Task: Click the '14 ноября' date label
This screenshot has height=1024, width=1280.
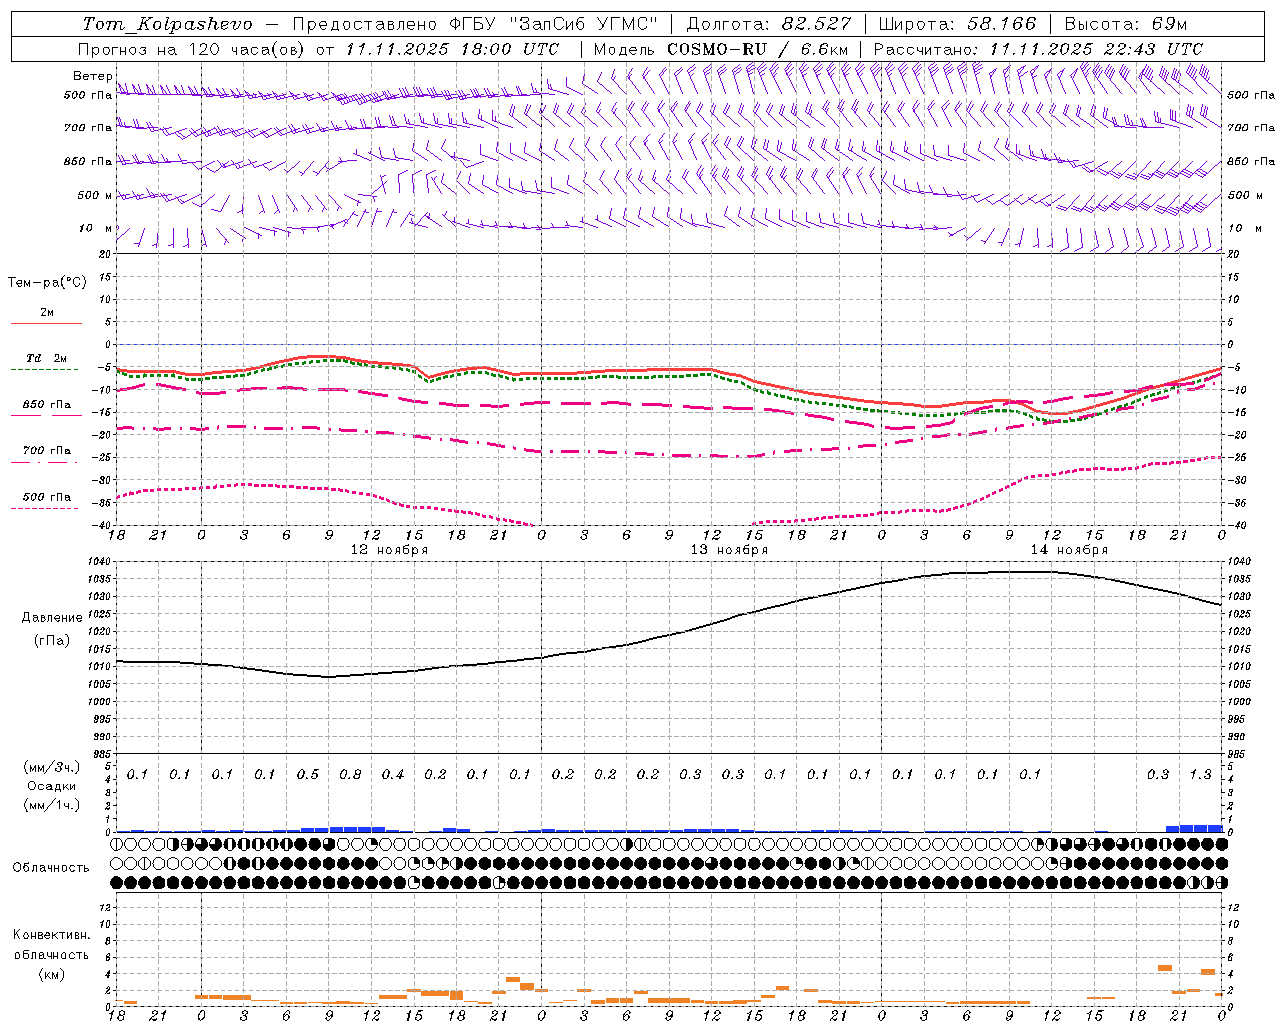Action: pos(1069,550)
